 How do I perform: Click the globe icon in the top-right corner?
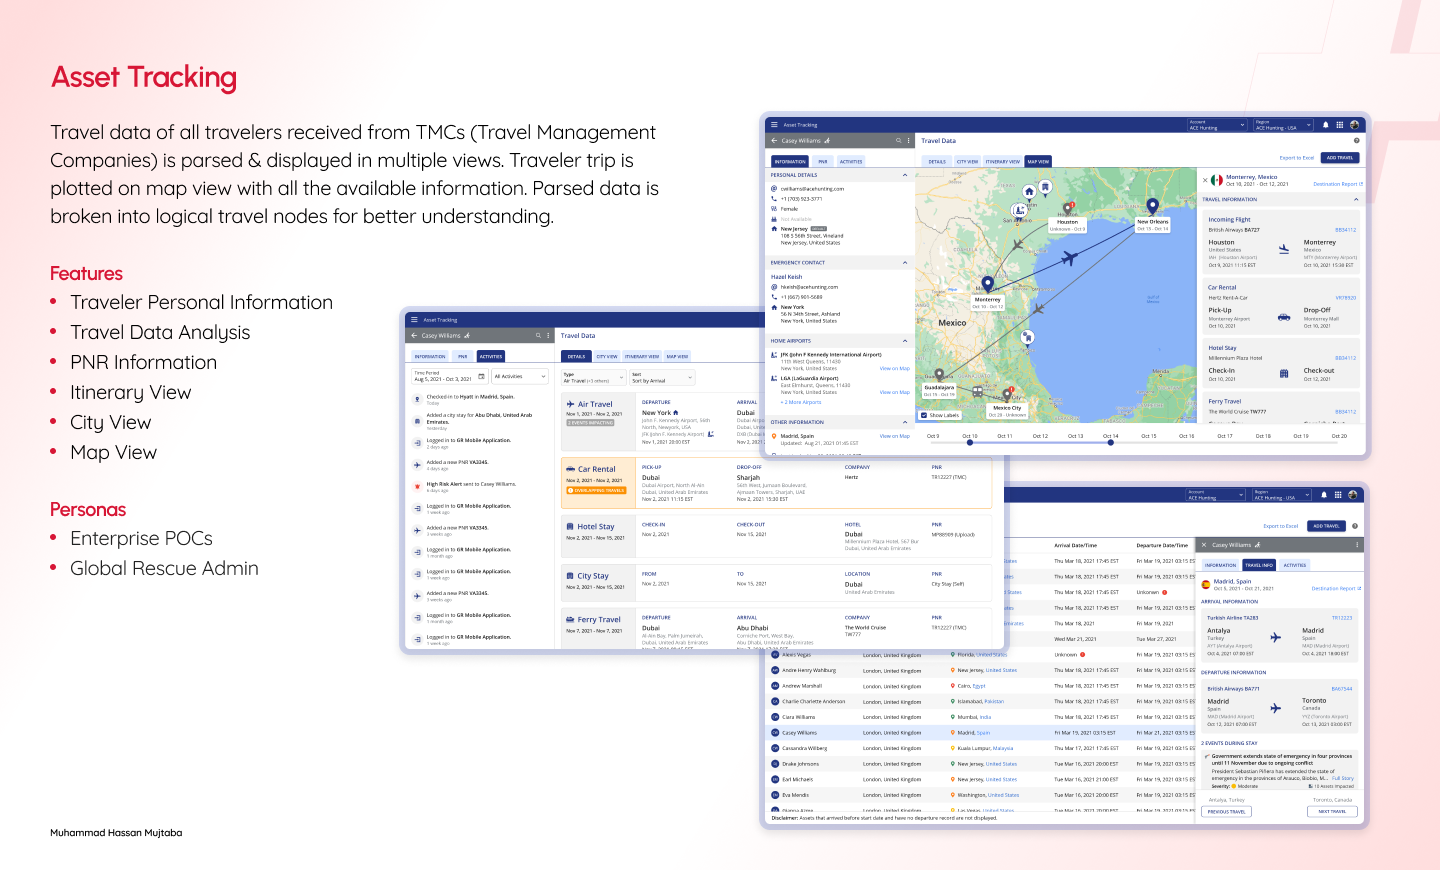pyautogui.click(x=1356, y=124)
